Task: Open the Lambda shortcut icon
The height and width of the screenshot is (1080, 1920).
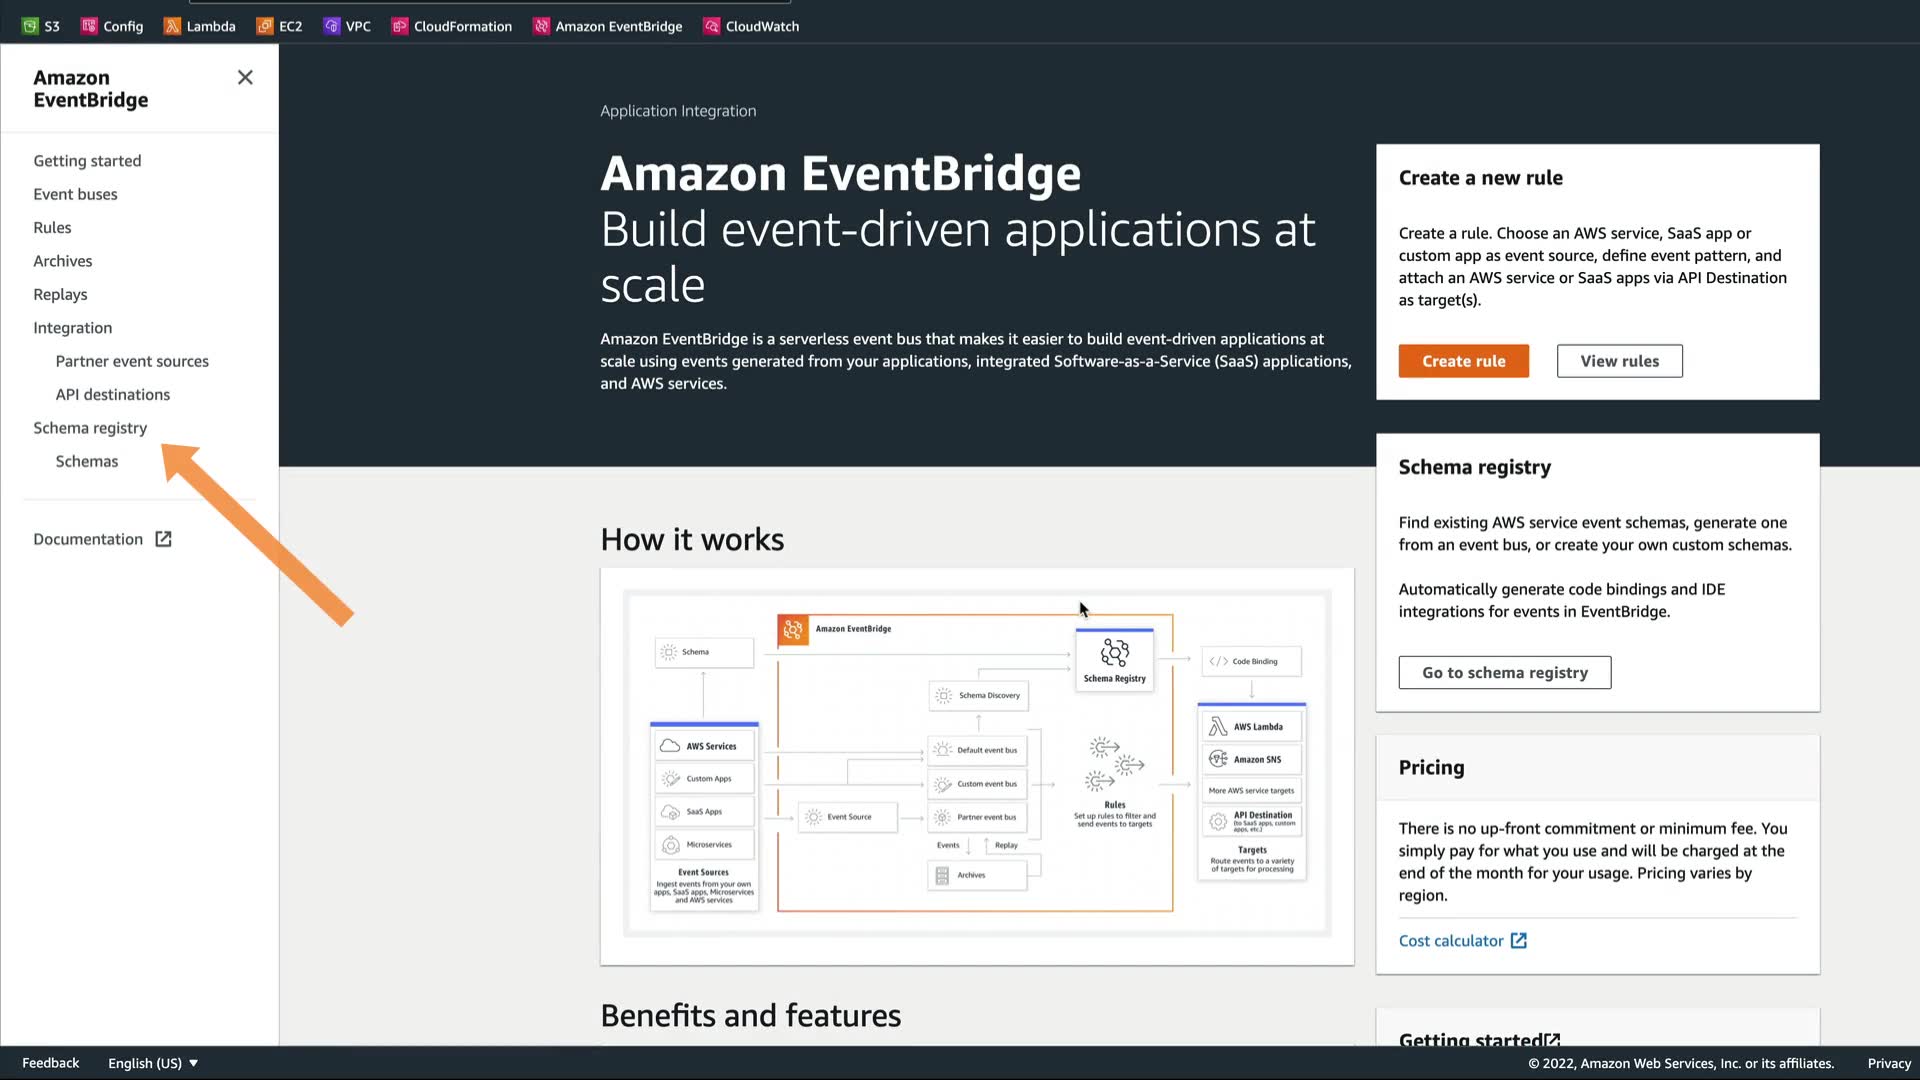Action: (x=172, y=26)
